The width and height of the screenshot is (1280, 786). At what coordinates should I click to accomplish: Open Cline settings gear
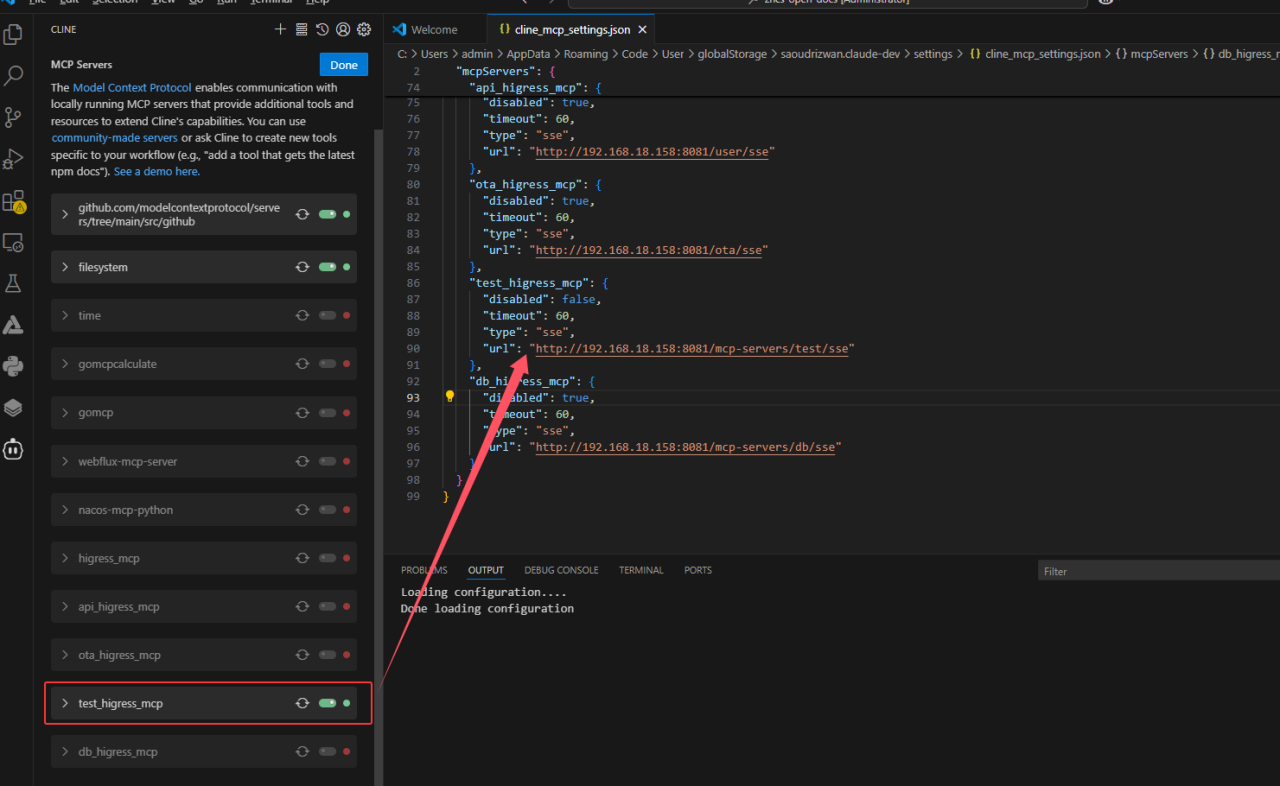(x=364, y=30)
